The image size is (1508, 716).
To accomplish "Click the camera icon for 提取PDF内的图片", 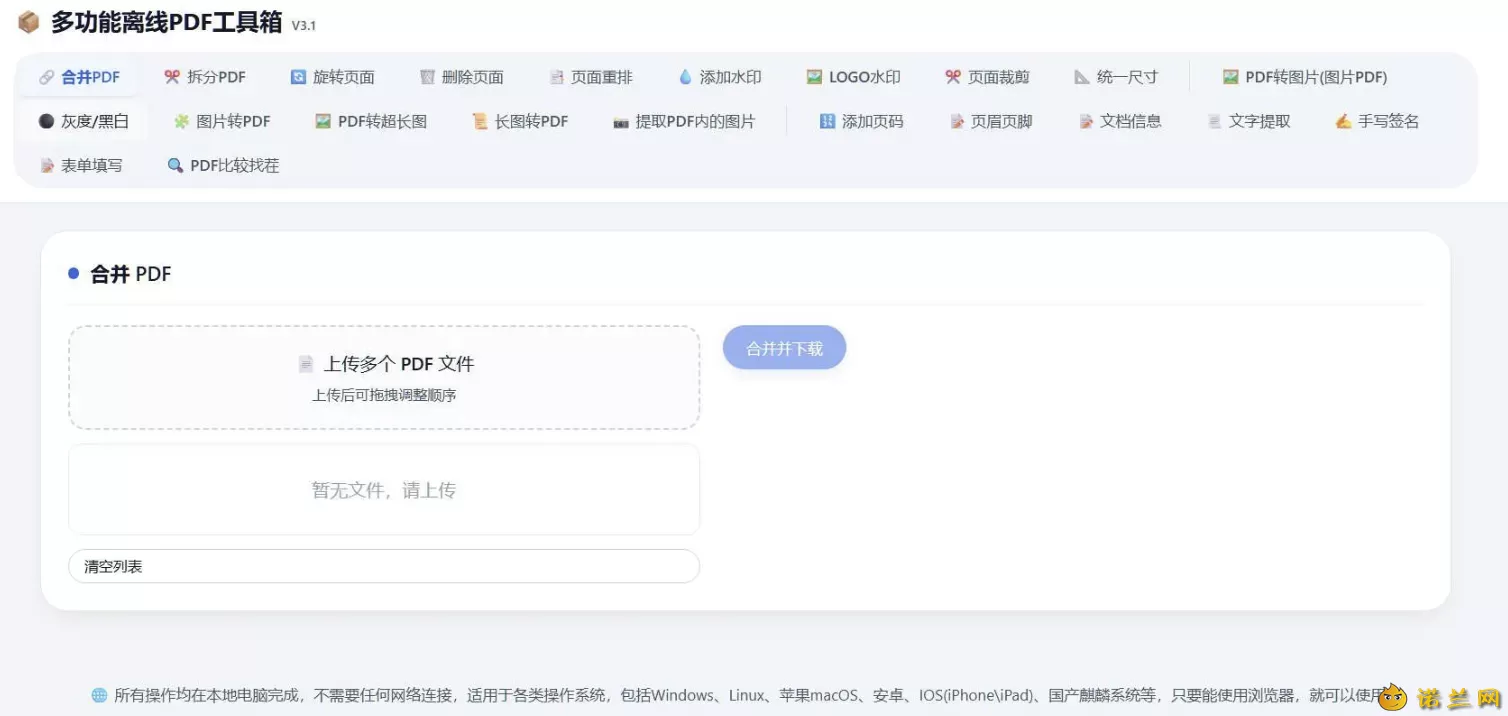I will pos(621,122).
